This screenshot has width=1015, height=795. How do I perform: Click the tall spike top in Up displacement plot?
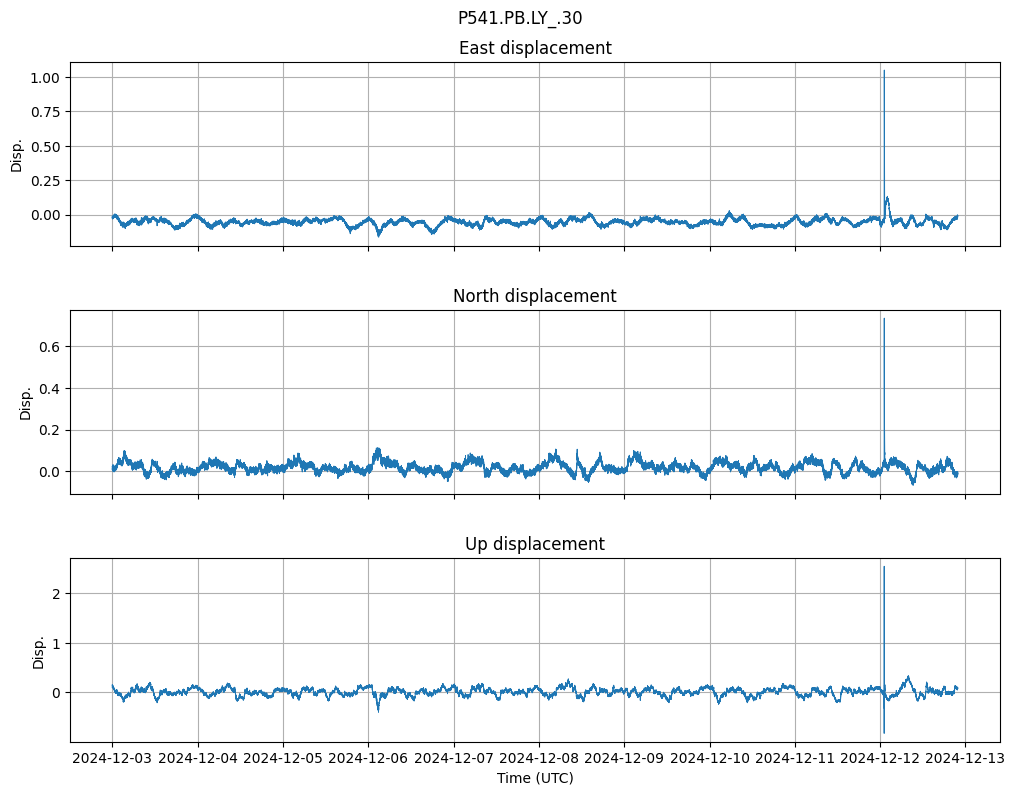(x=883, y=567)
